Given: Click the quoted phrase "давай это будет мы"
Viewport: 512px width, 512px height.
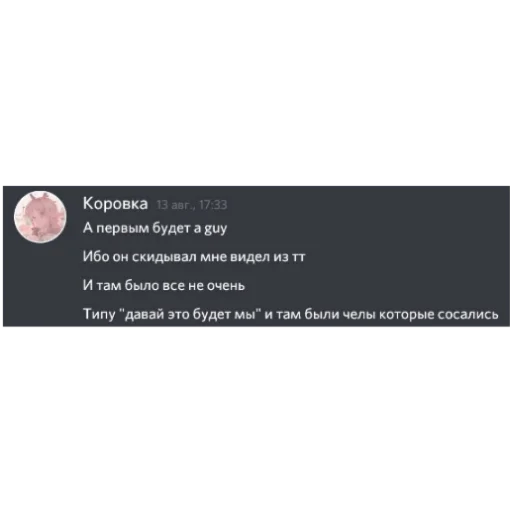Looking at the screenshot, I should (190, 314).
